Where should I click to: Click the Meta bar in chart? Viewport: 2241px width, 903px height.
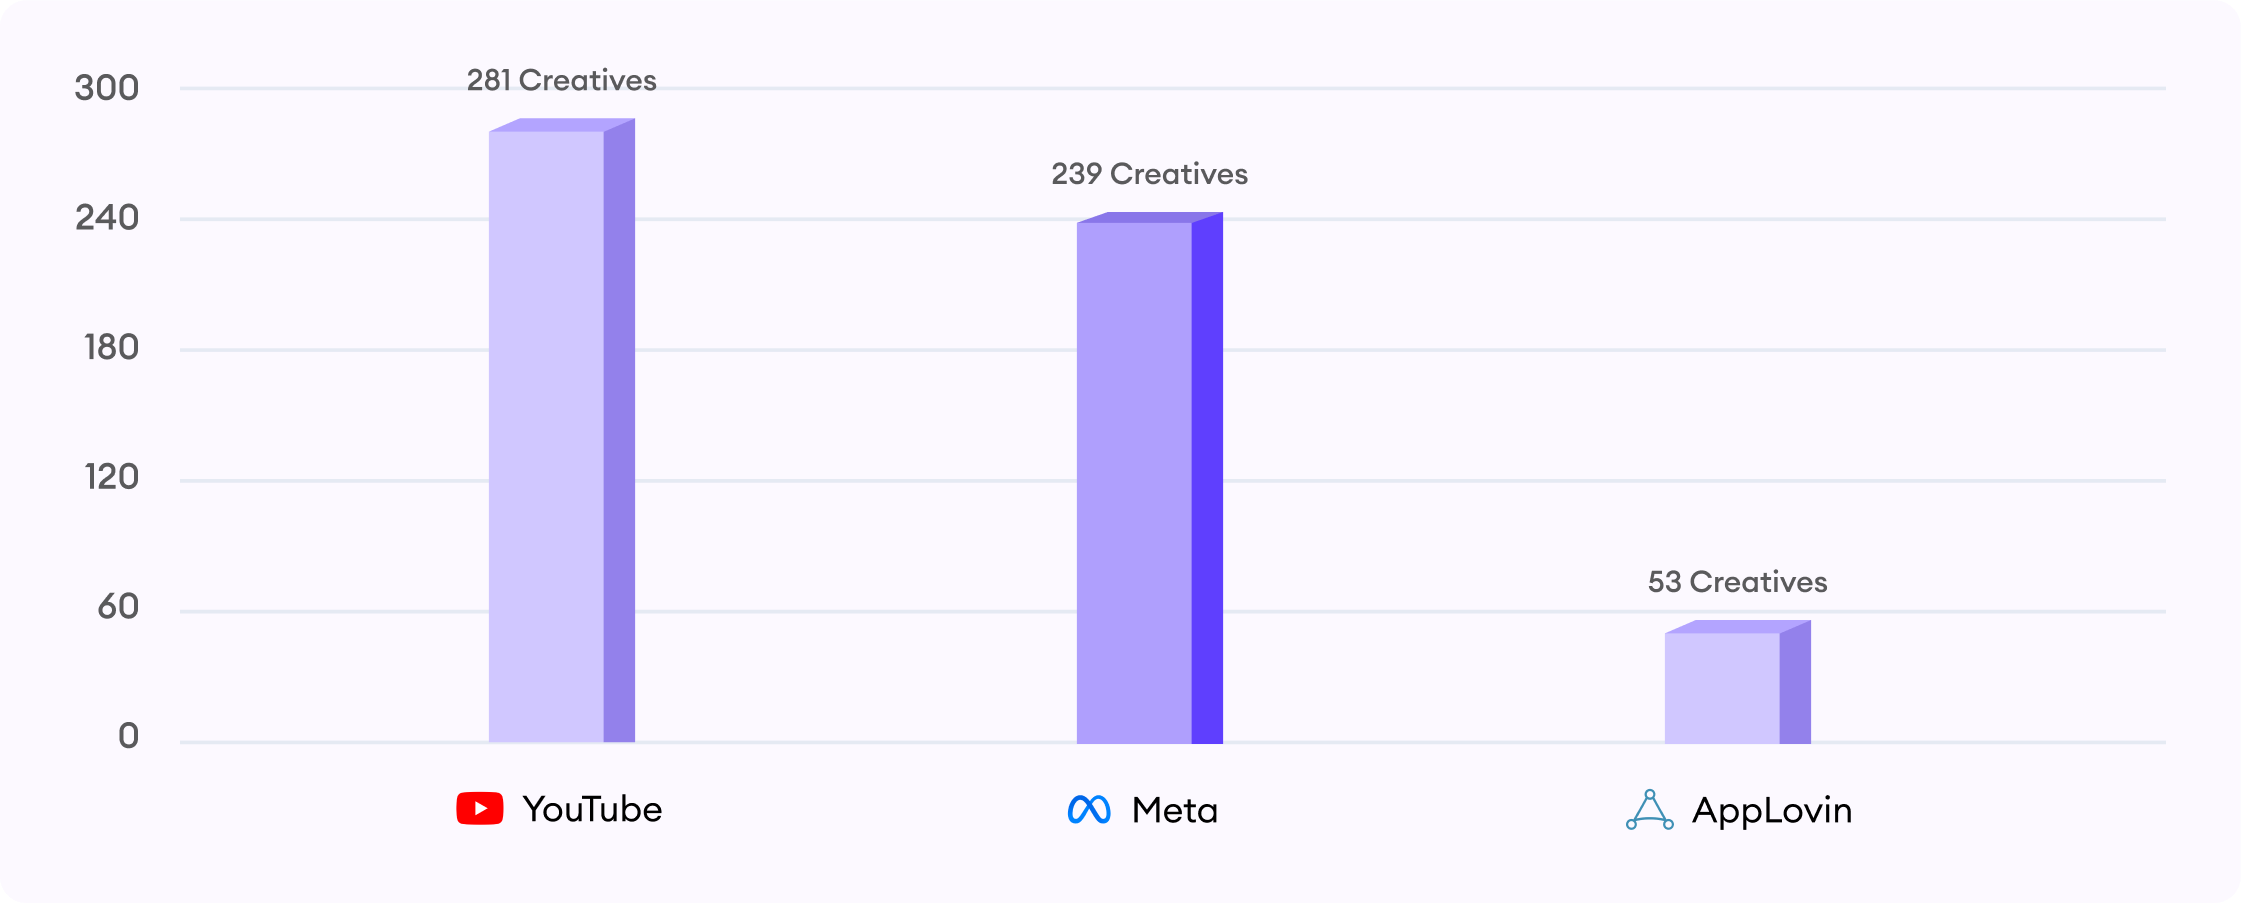pos(1150,478)
